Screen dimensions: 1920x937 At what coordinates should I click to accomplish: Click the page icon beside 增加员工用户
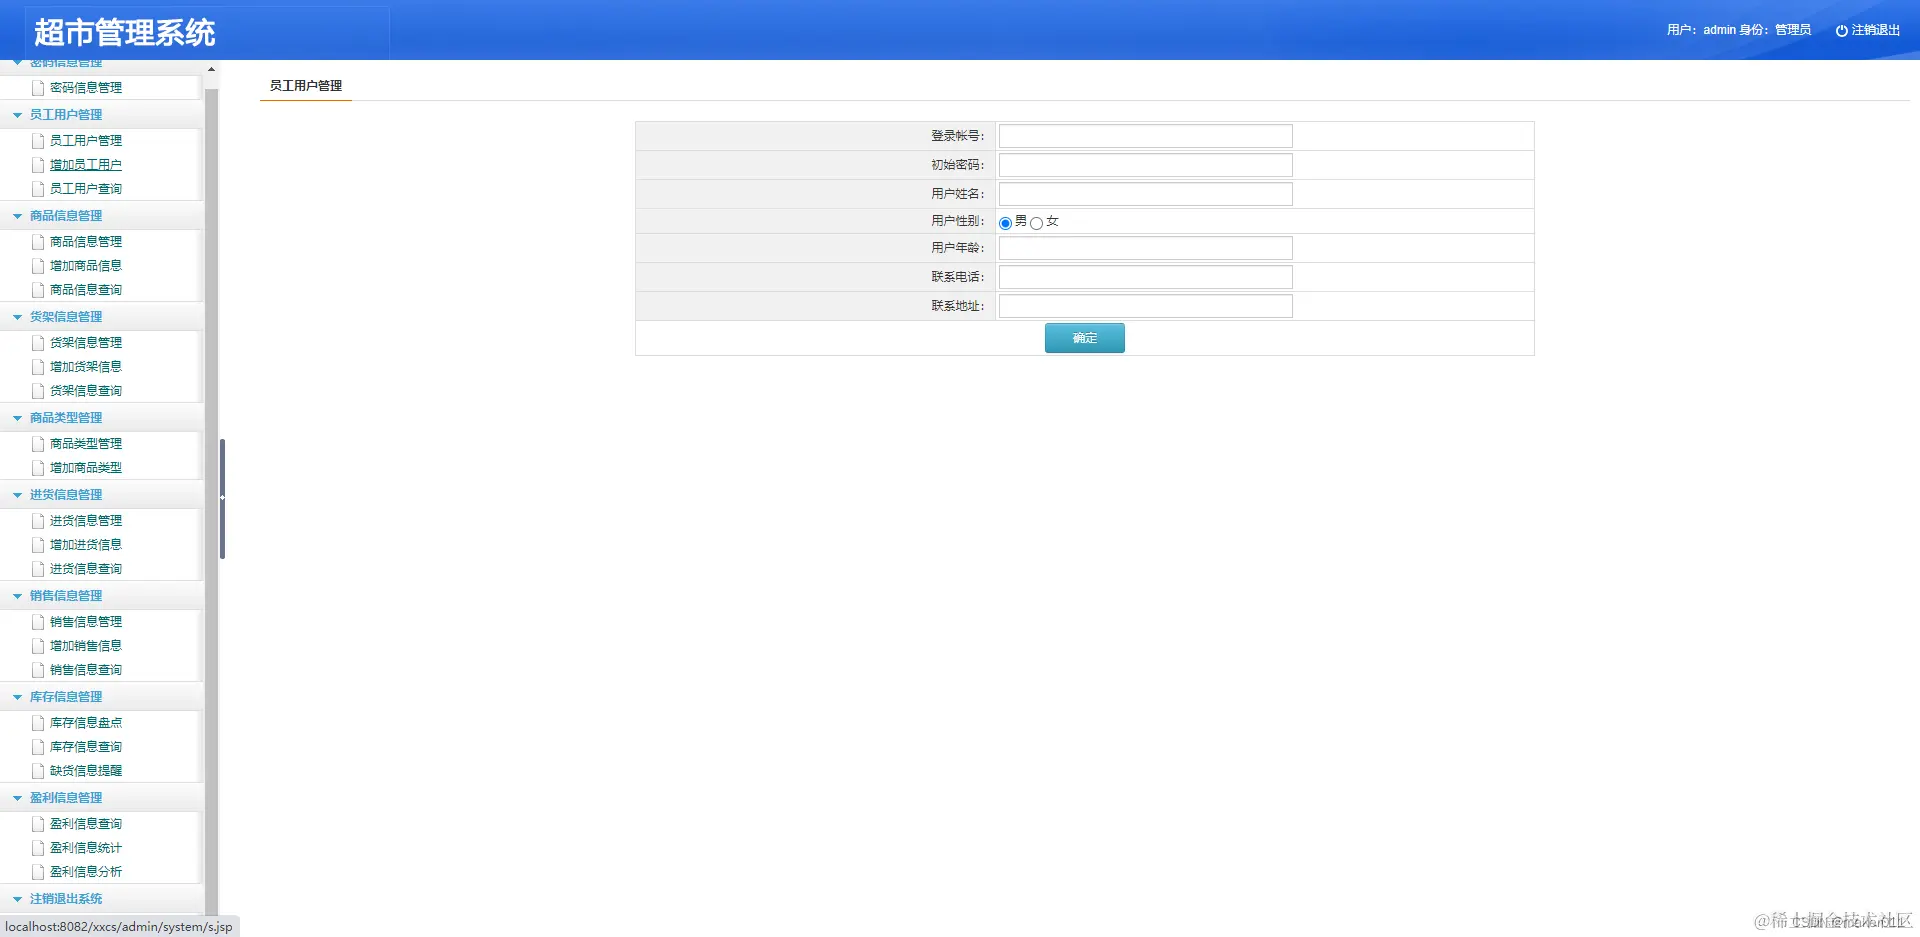pos(38,165)
